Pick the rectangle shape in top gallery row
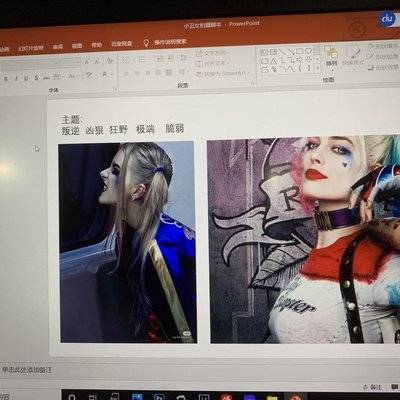The image size is (400, 400). click(x=300, y=51)
